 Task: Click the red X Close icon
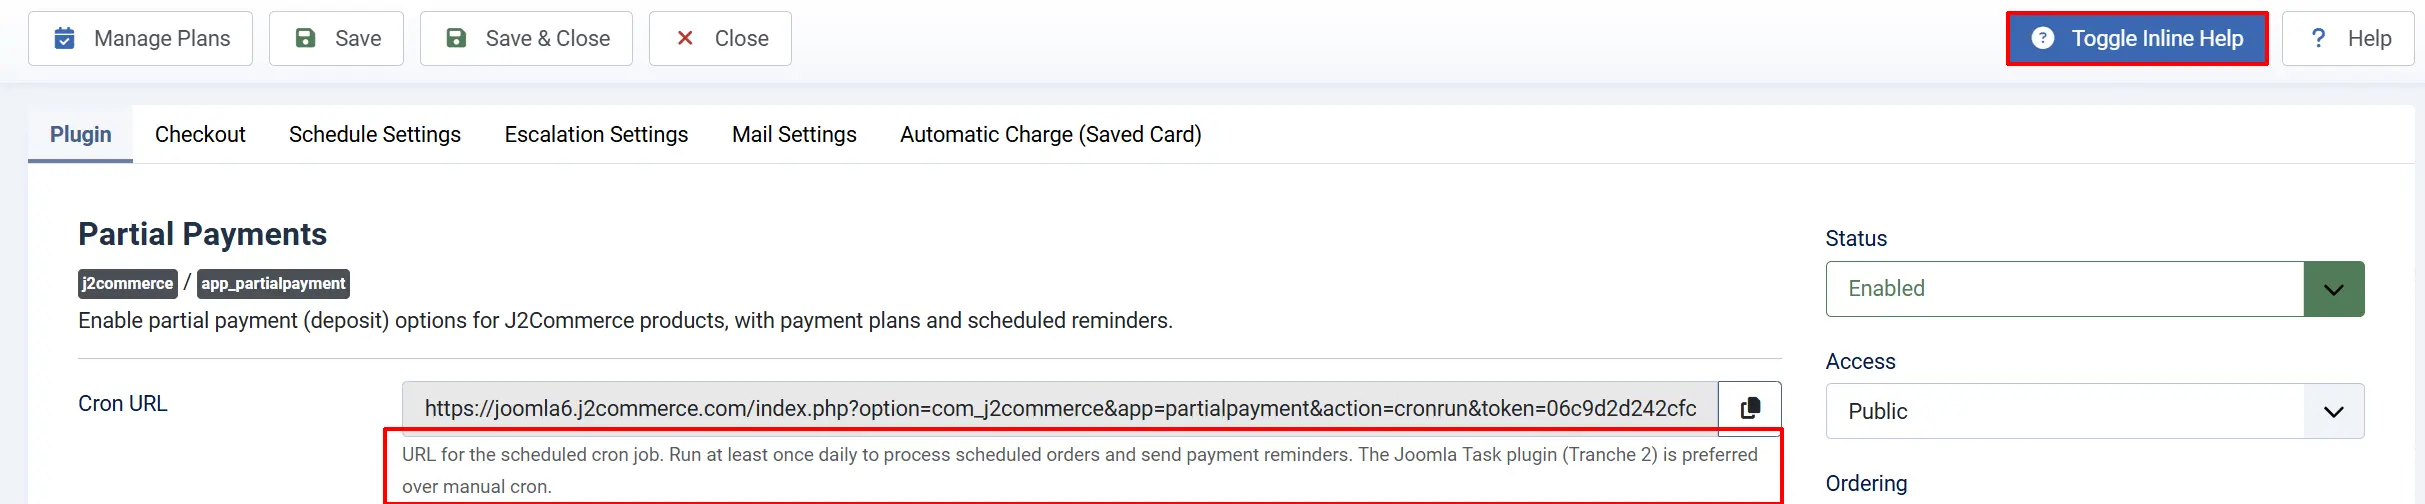pos(685,38)
